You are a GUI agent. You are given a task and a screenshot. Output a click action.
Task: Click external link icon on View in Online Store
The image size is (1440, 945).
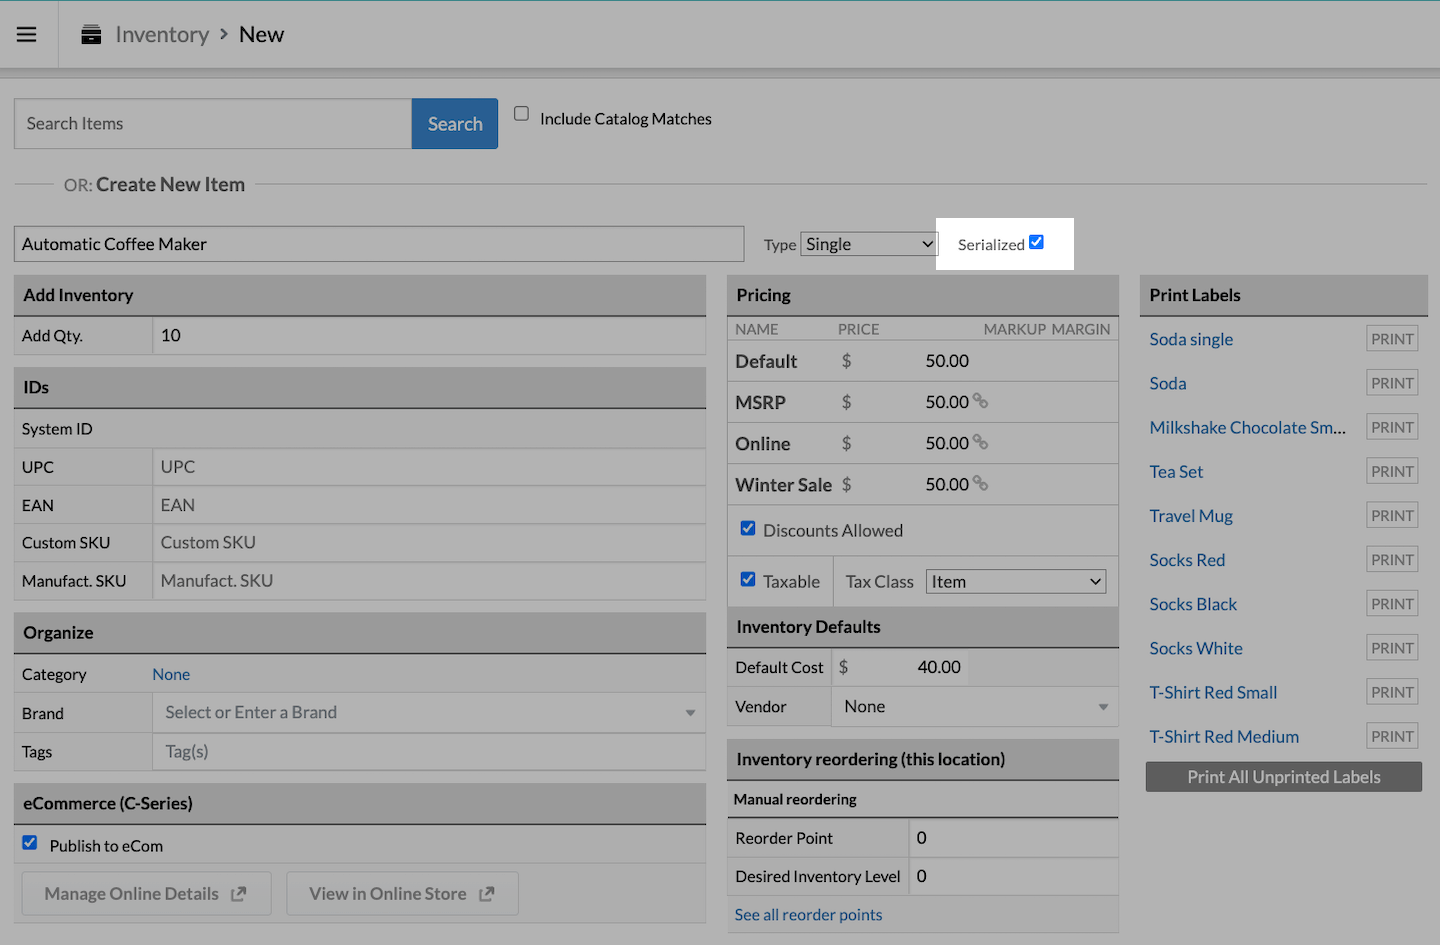click(486, 894)
